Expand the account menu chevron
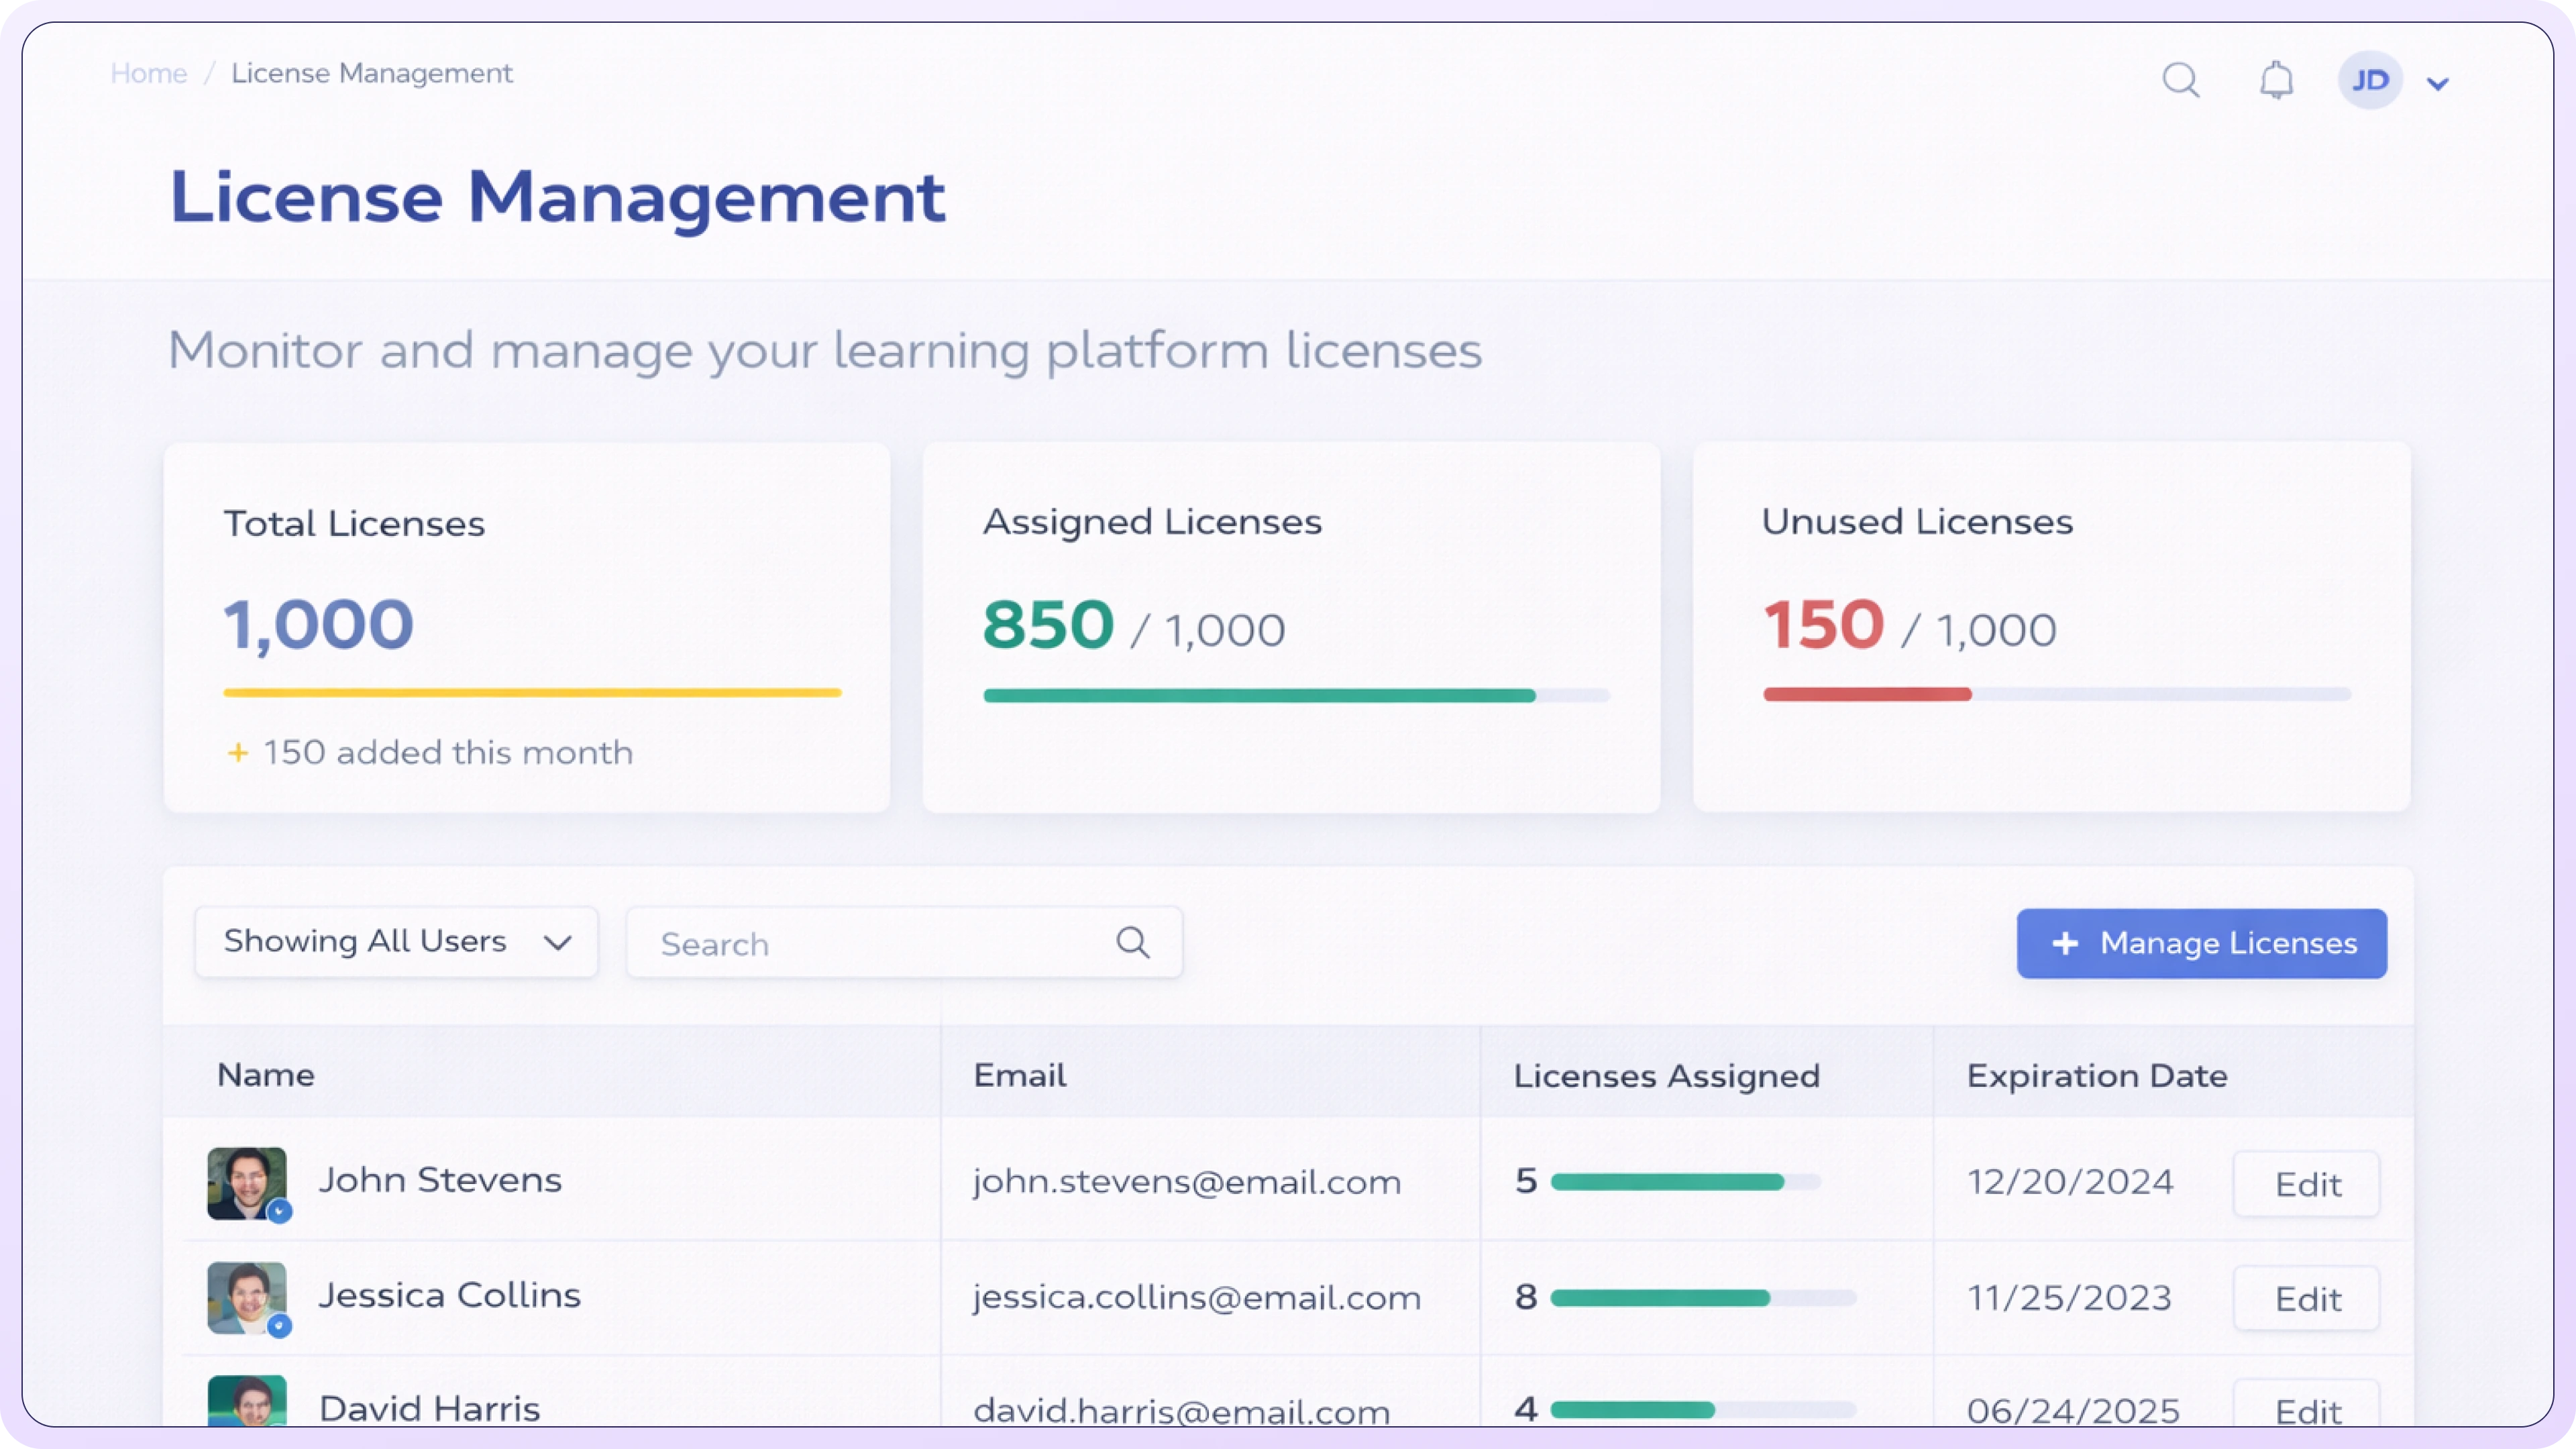The width and height of the screenshot is (2576, 1449). (2438, 84)
